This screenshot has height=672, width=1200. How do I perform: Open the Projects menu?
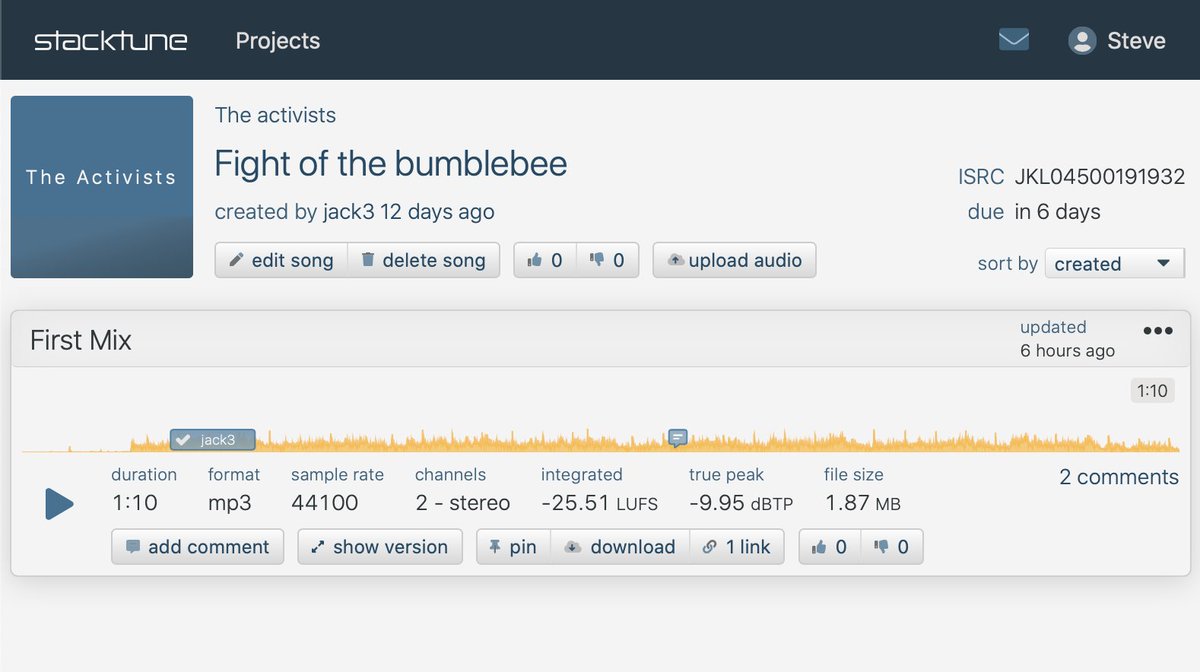pos(278,41)
